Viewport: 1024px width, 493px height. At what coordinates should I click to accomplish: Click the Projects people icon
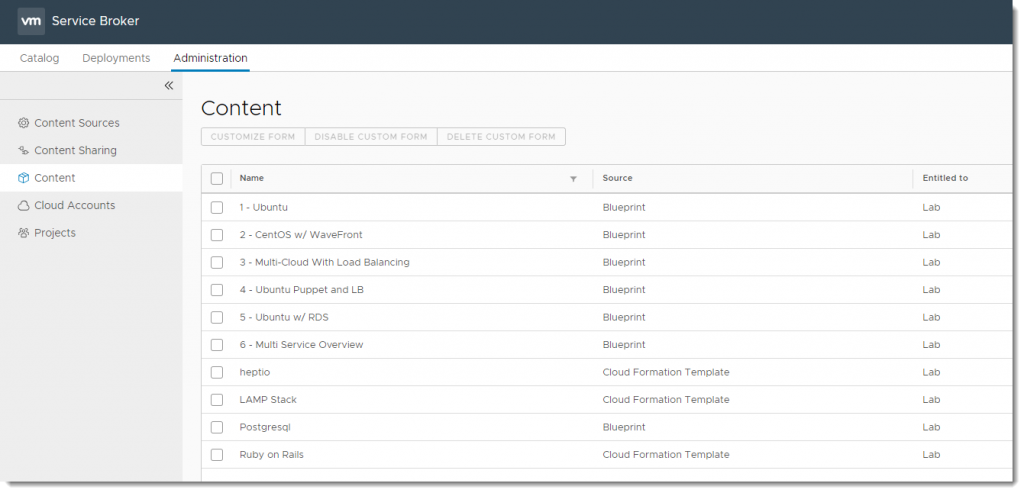(24, 233)
